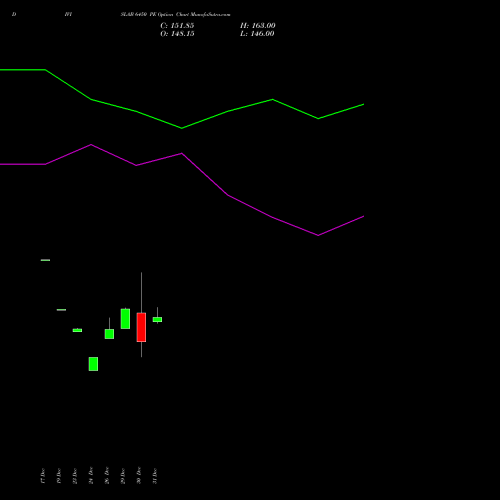Viewport: 500px width, 500px height.
Task: Click the green candlestick for 29 Dec
Action: tap(125, 319)
